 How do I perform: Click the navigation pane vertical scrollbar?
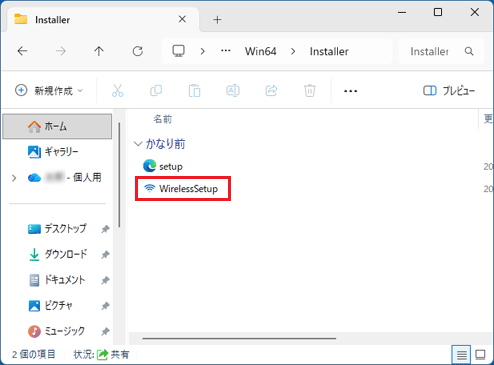(119, 175)
